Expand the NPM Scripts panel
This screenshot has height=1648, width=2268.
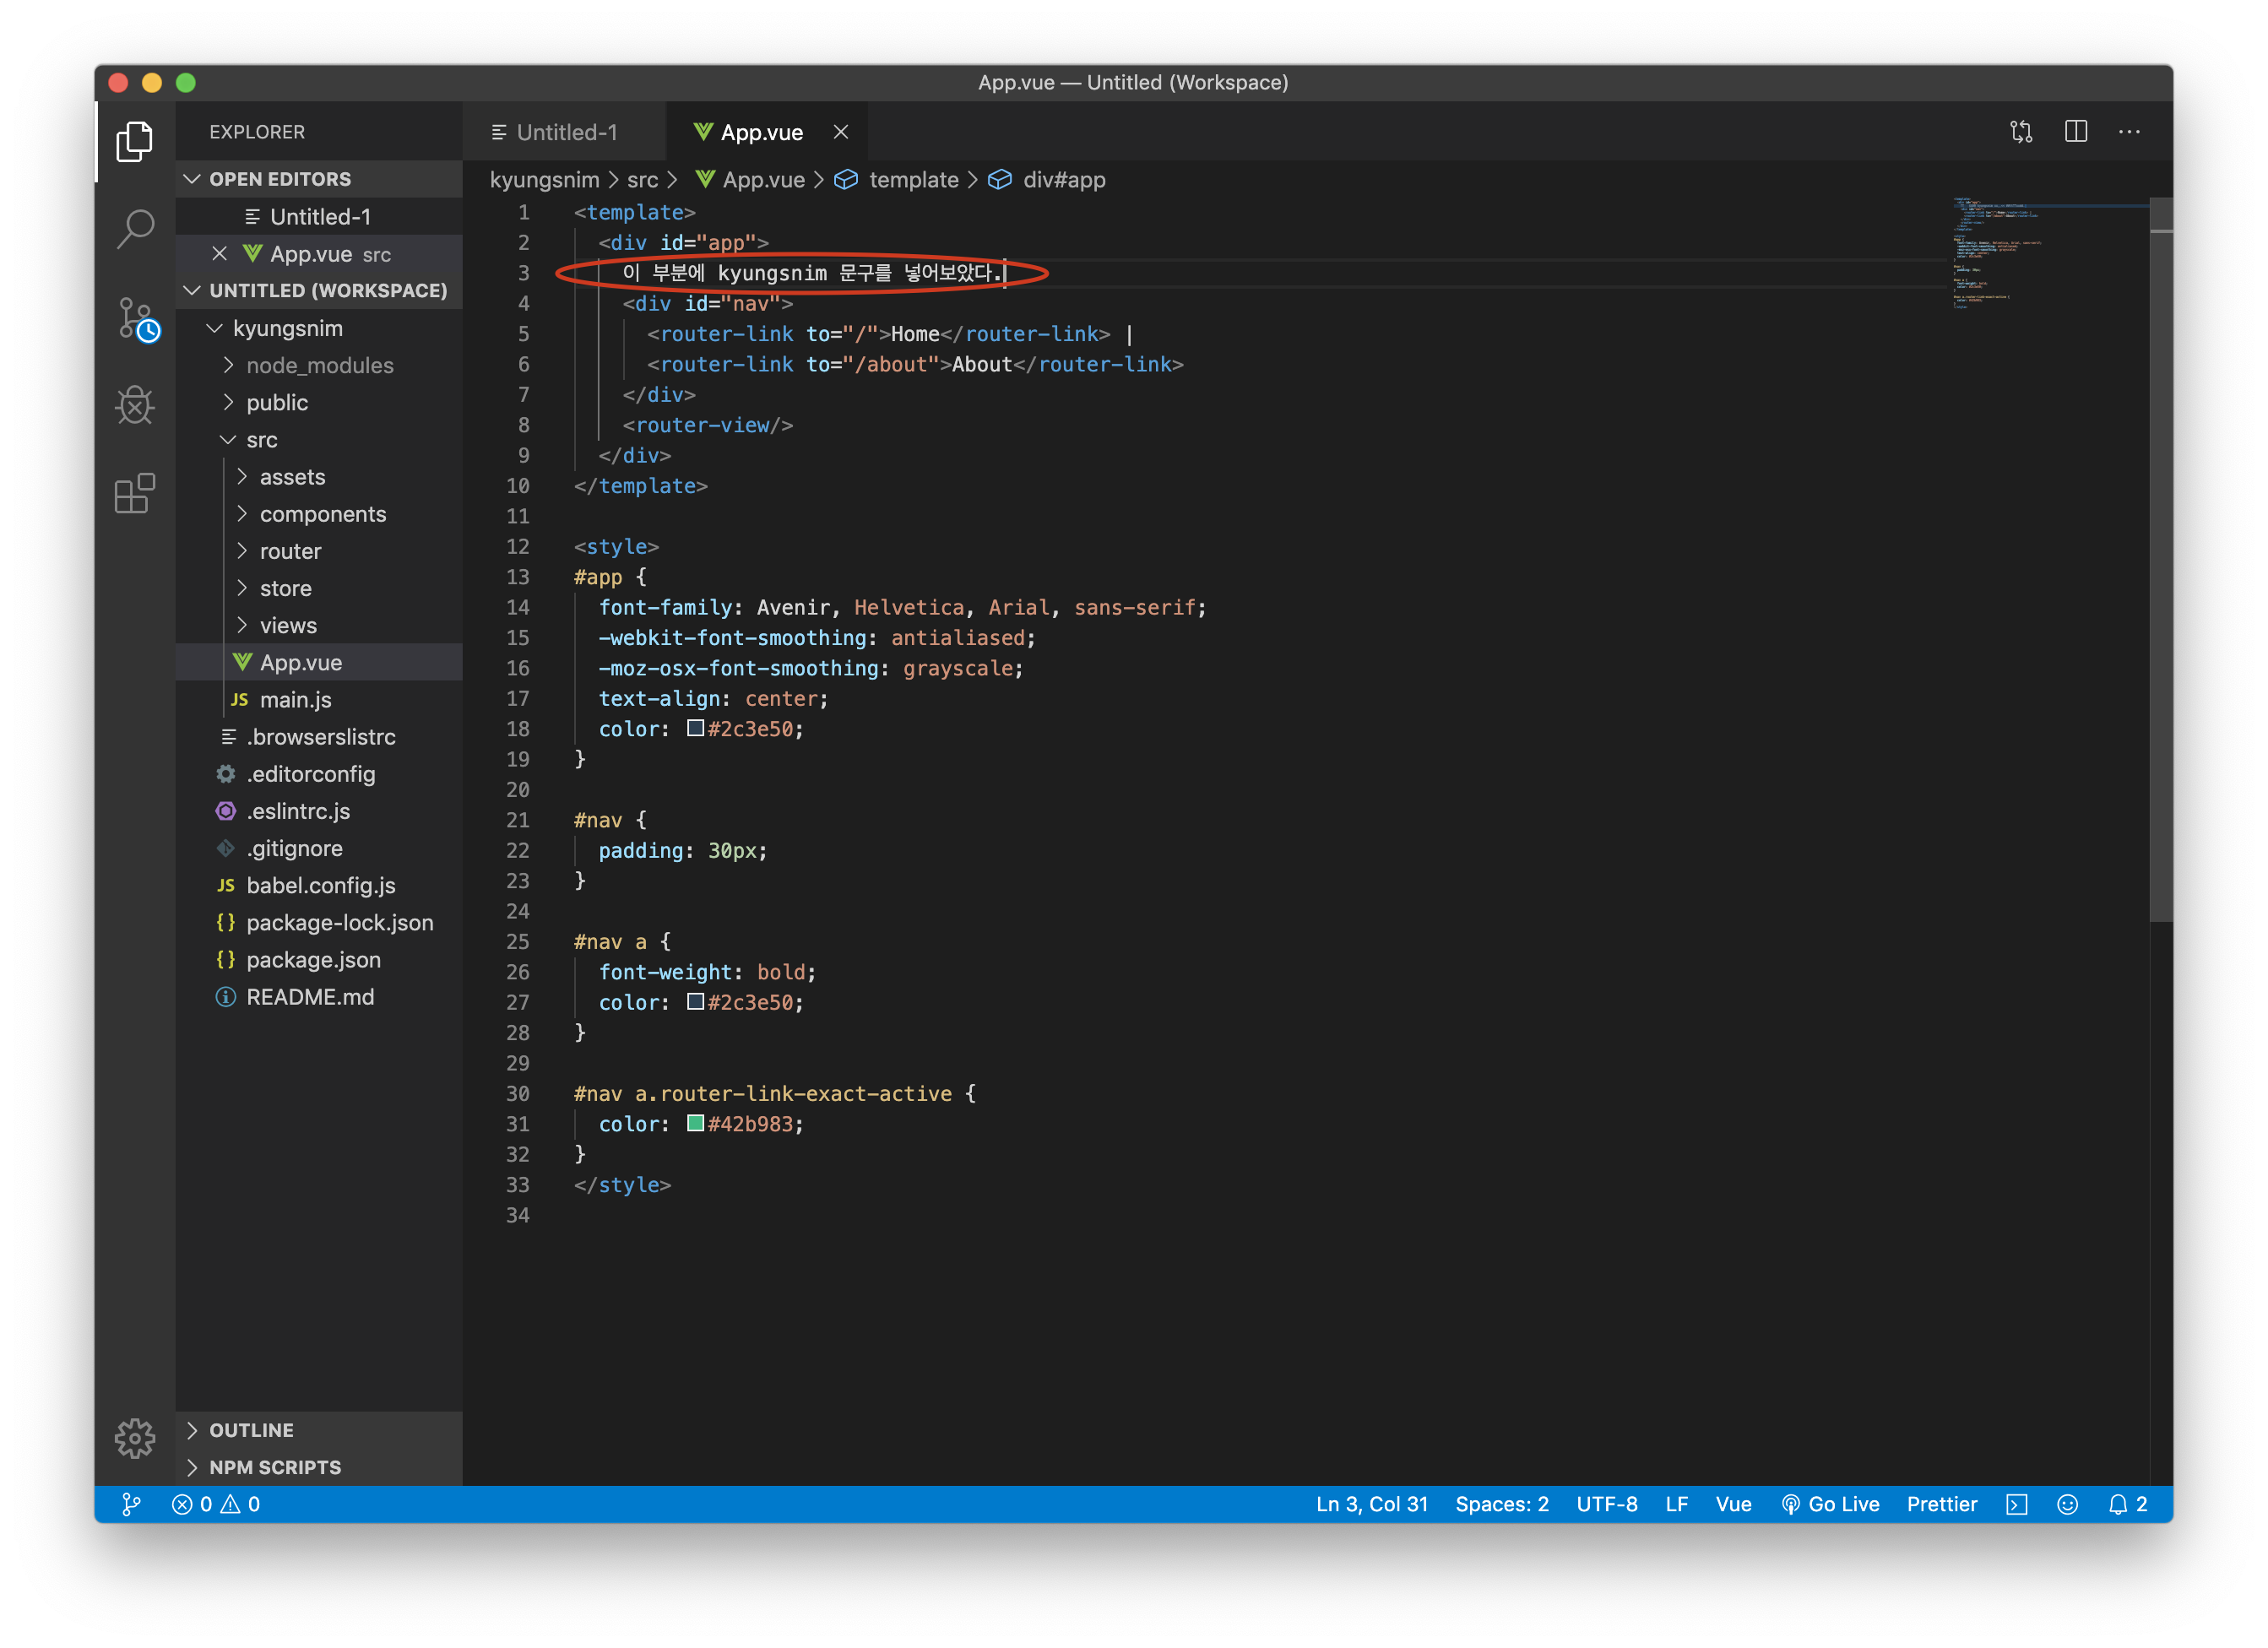[x=275, y=1467]
